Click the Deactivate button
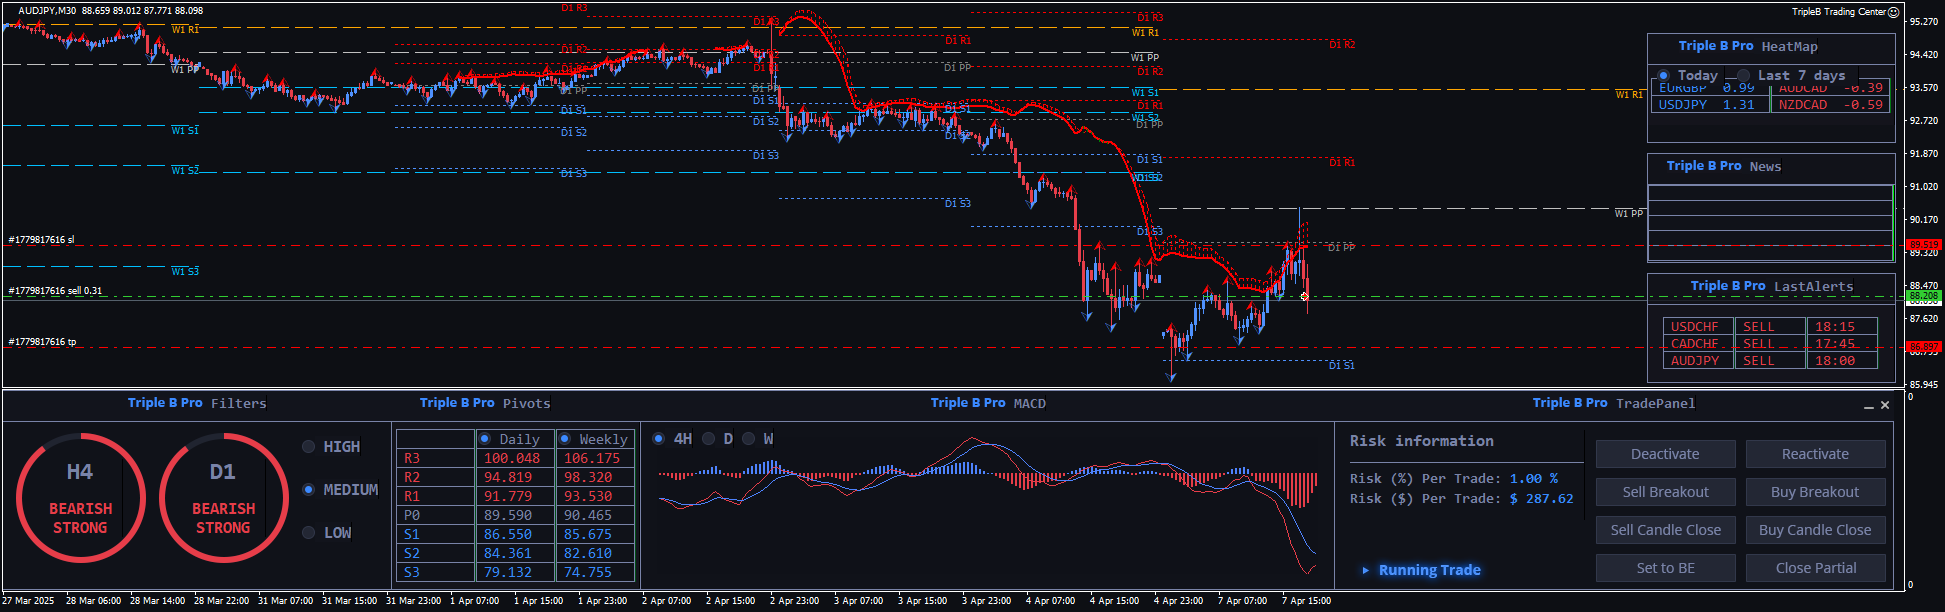 (x=1665, y=454)
